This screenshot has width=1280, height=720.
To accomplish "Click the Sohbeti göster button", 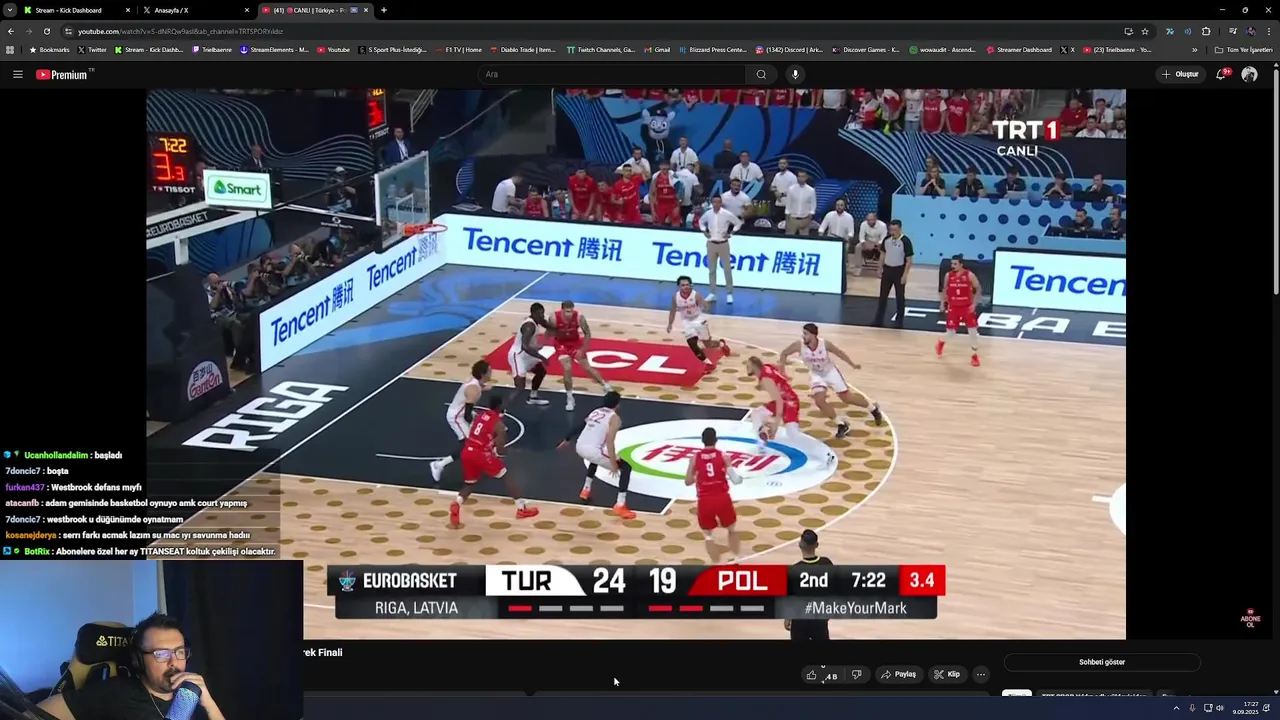I will pos(1102,662).
